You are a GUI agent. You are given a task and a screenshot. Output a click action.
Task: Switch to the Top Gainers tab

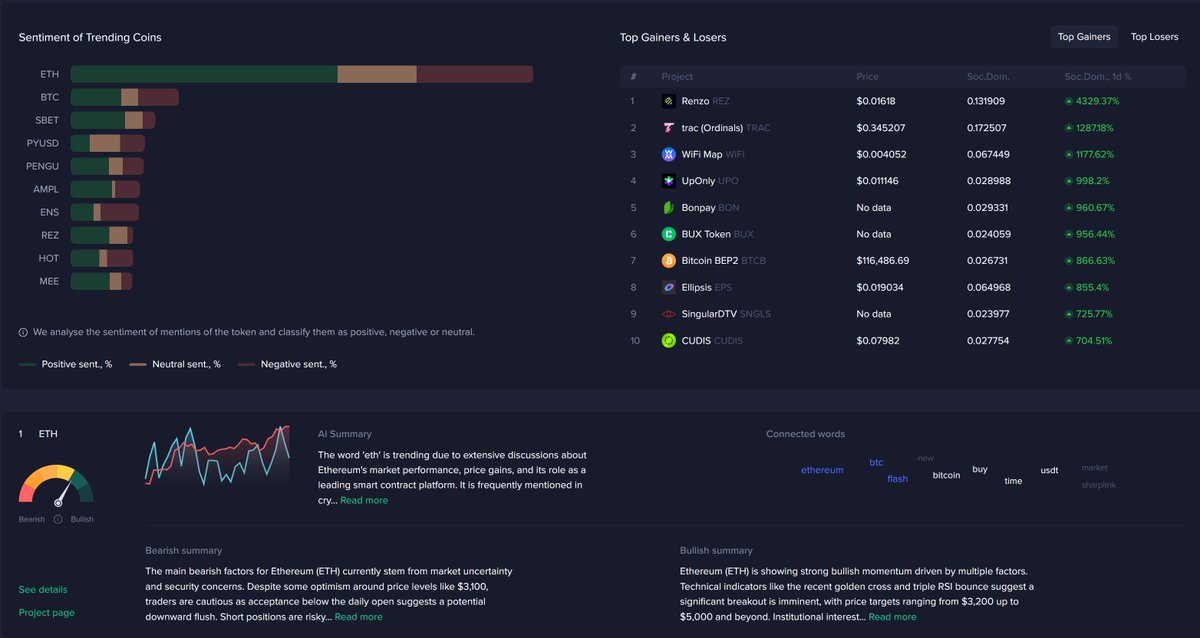coord(1084,37)
